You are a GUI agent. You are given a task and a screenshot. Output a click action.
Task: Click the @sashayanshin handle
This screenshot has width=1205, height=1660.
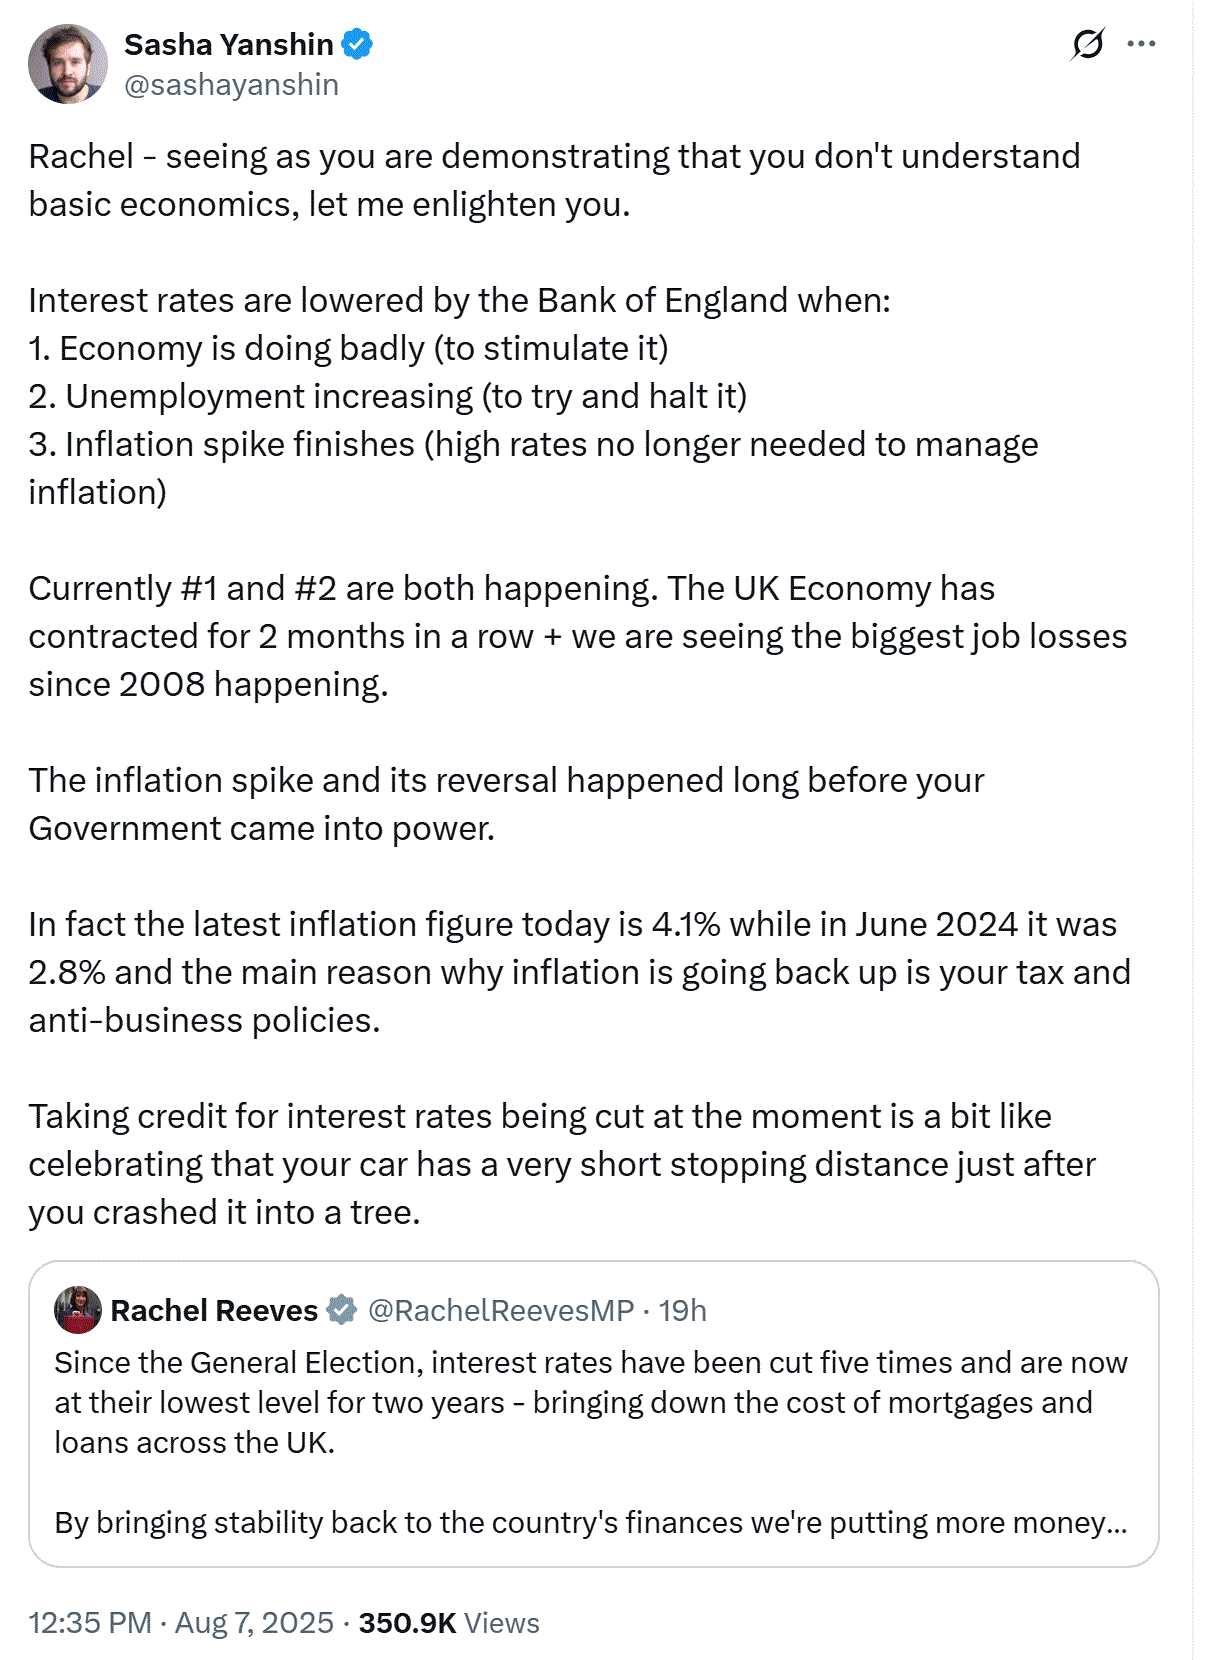(x=231, y=85)
